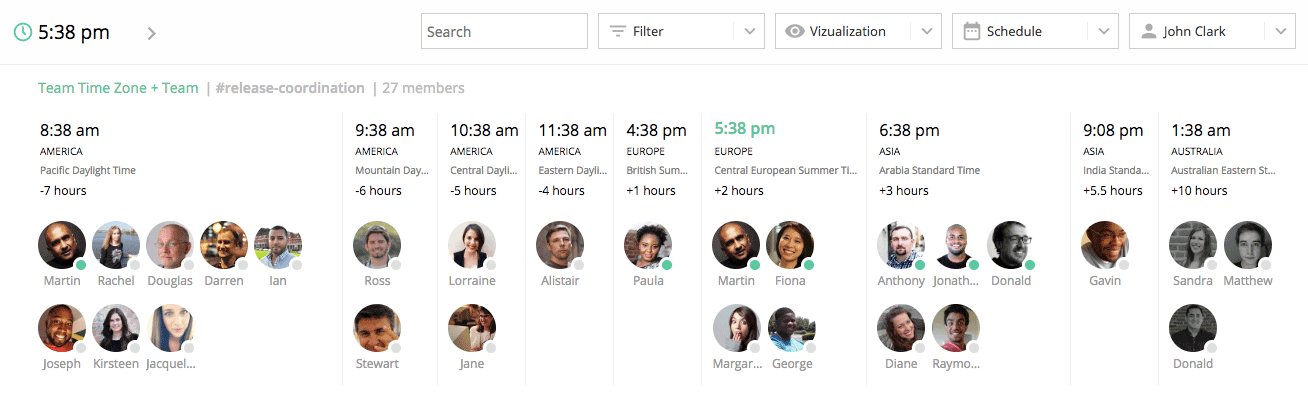The width and height of the screenshot is (1308, 404).
Task: Open Jonathan's avatar
Action: coord(956,246)
